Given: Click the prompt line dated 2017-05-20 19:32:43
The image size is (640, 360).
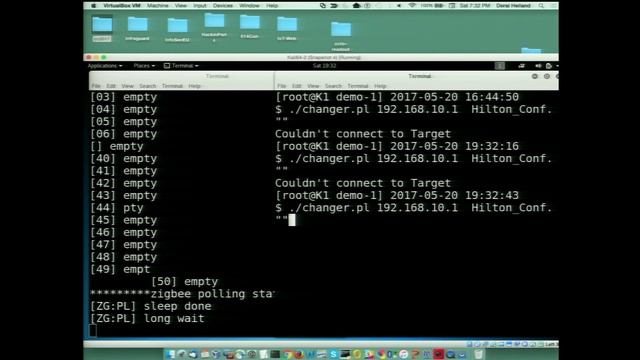Looking at the screenshot, I should point(397,196).
